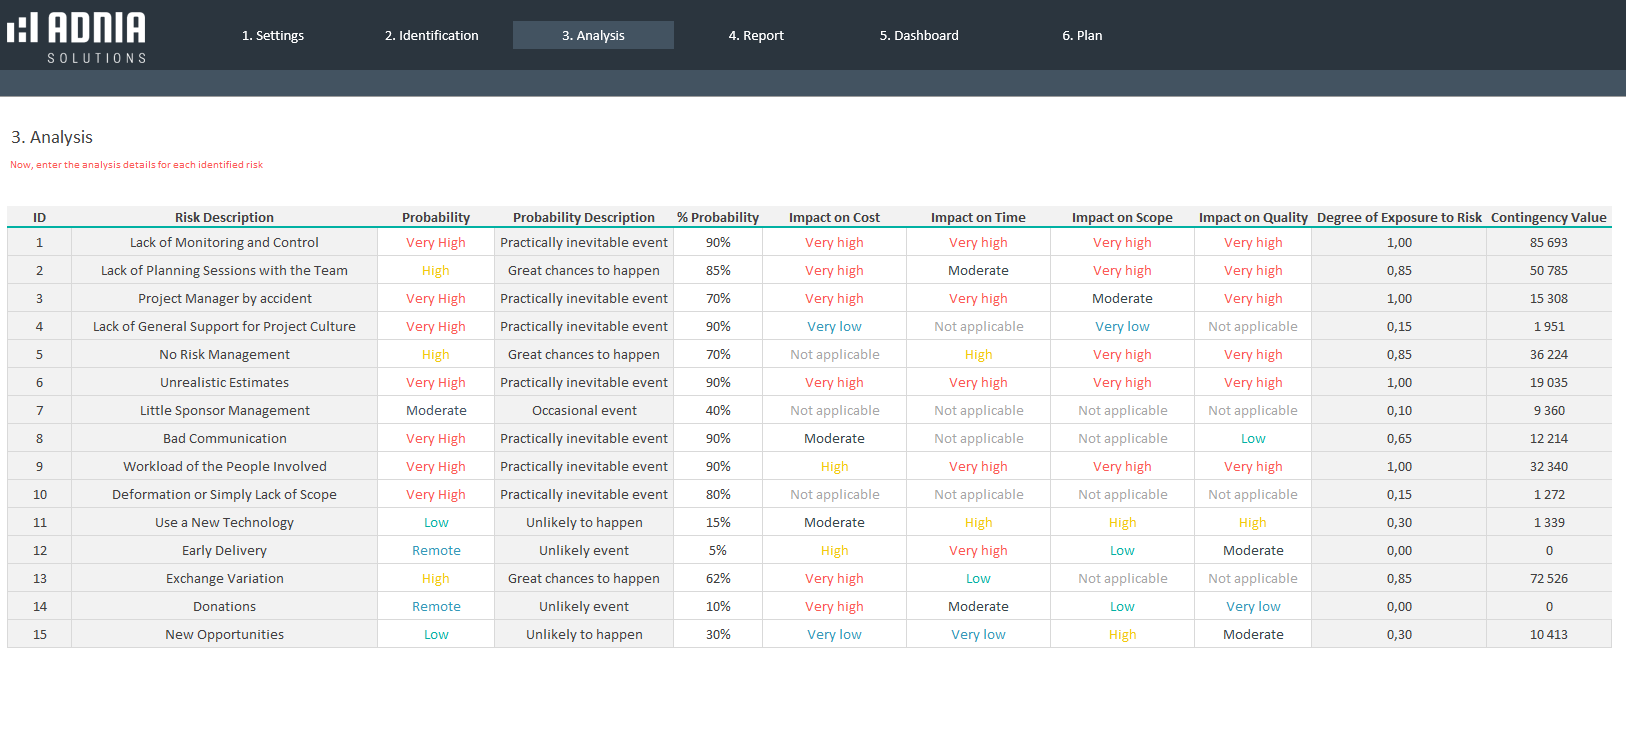Click Probability Description cell for Little Sponsor Management

pos(584,410)
